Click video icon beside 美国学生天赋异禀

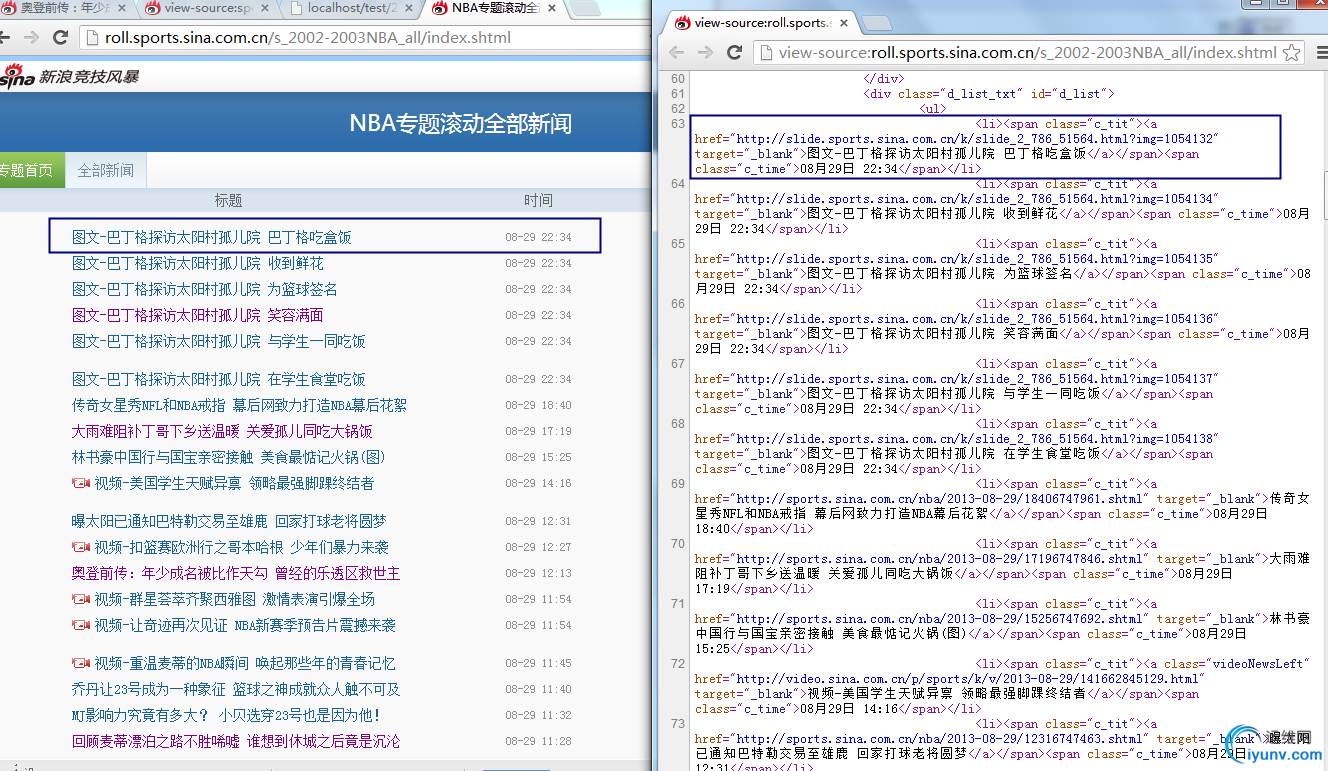tap(81, 483)
